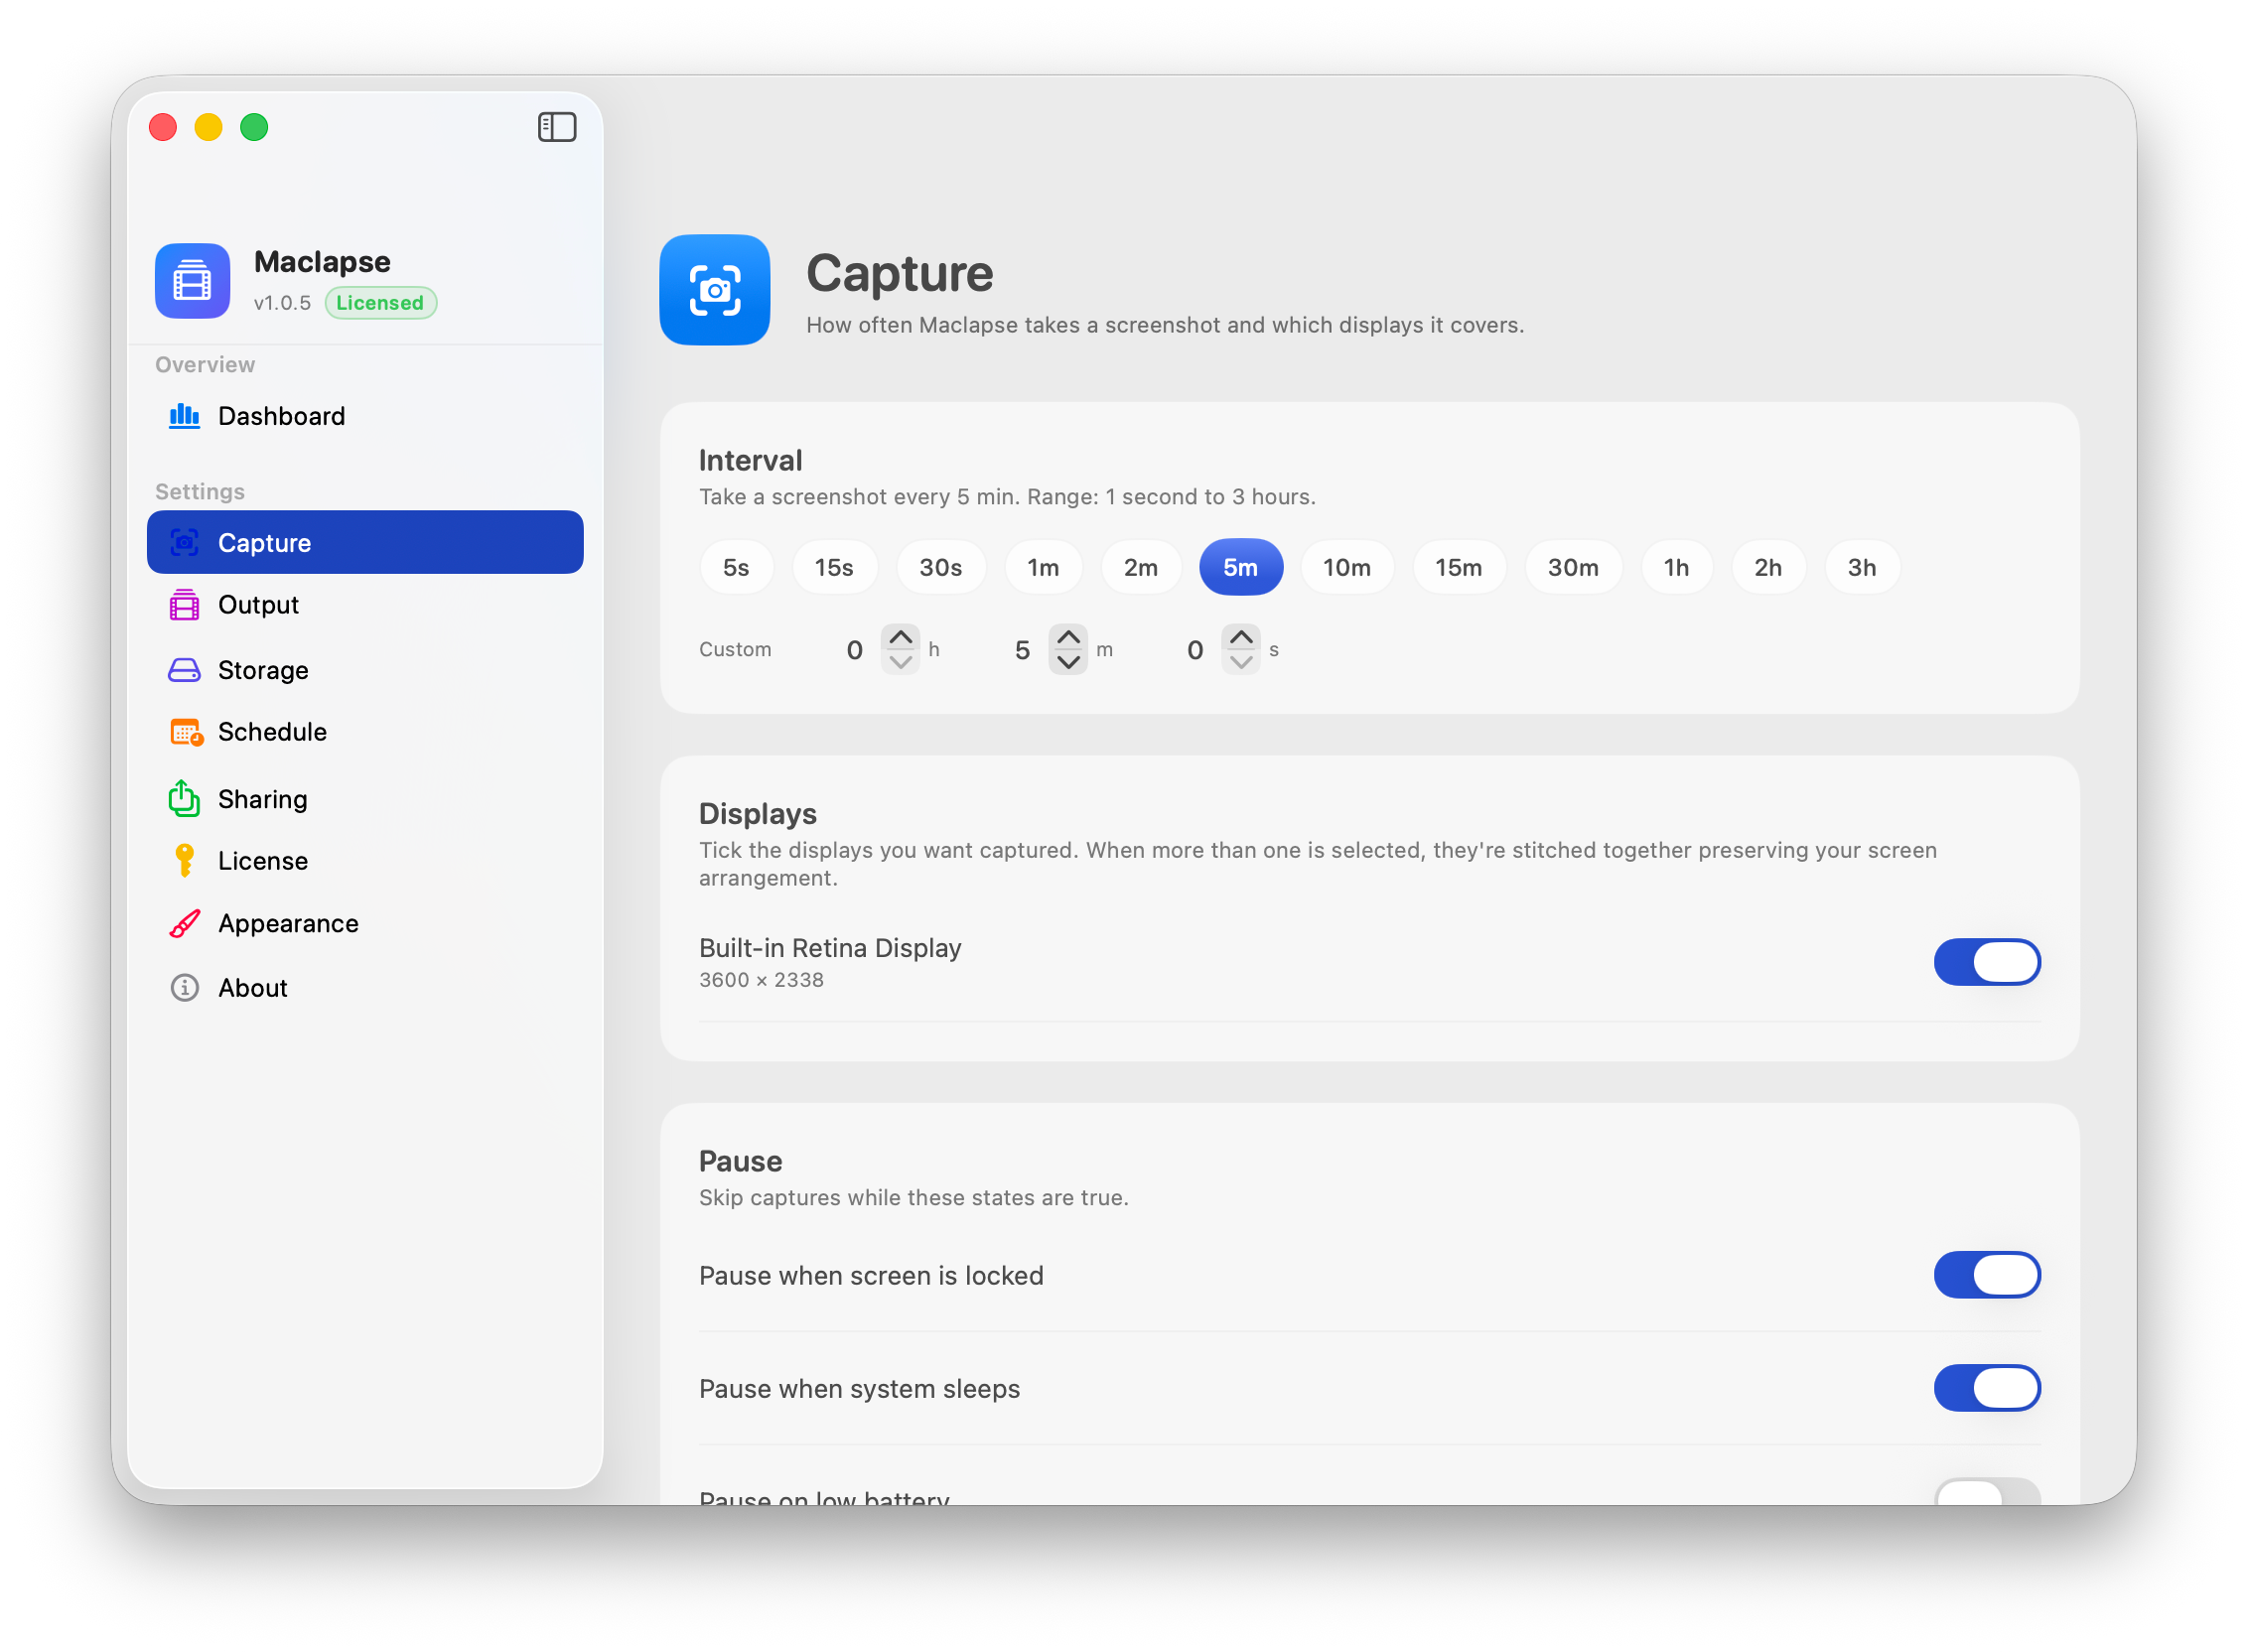2248x1652 pixels.
Task: Click the Maclapse app name text
Action: pos(323,262)
